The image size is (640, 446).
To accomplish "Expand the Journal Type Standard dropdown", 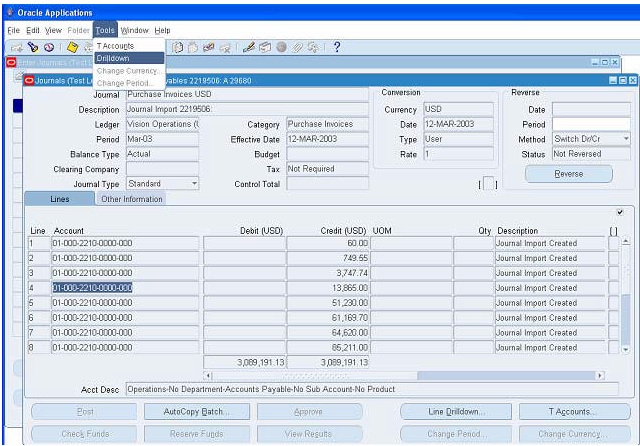I will click(194, 184).
